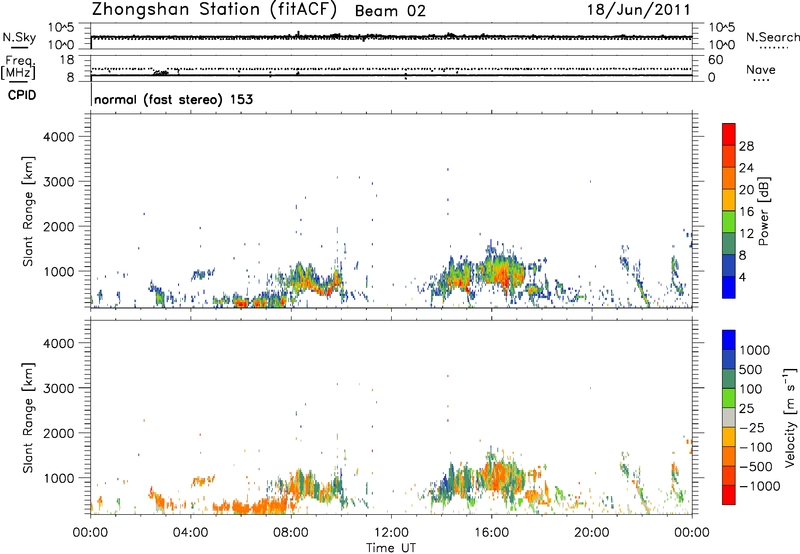Select the -500 velocity scale value

[756, 467]
